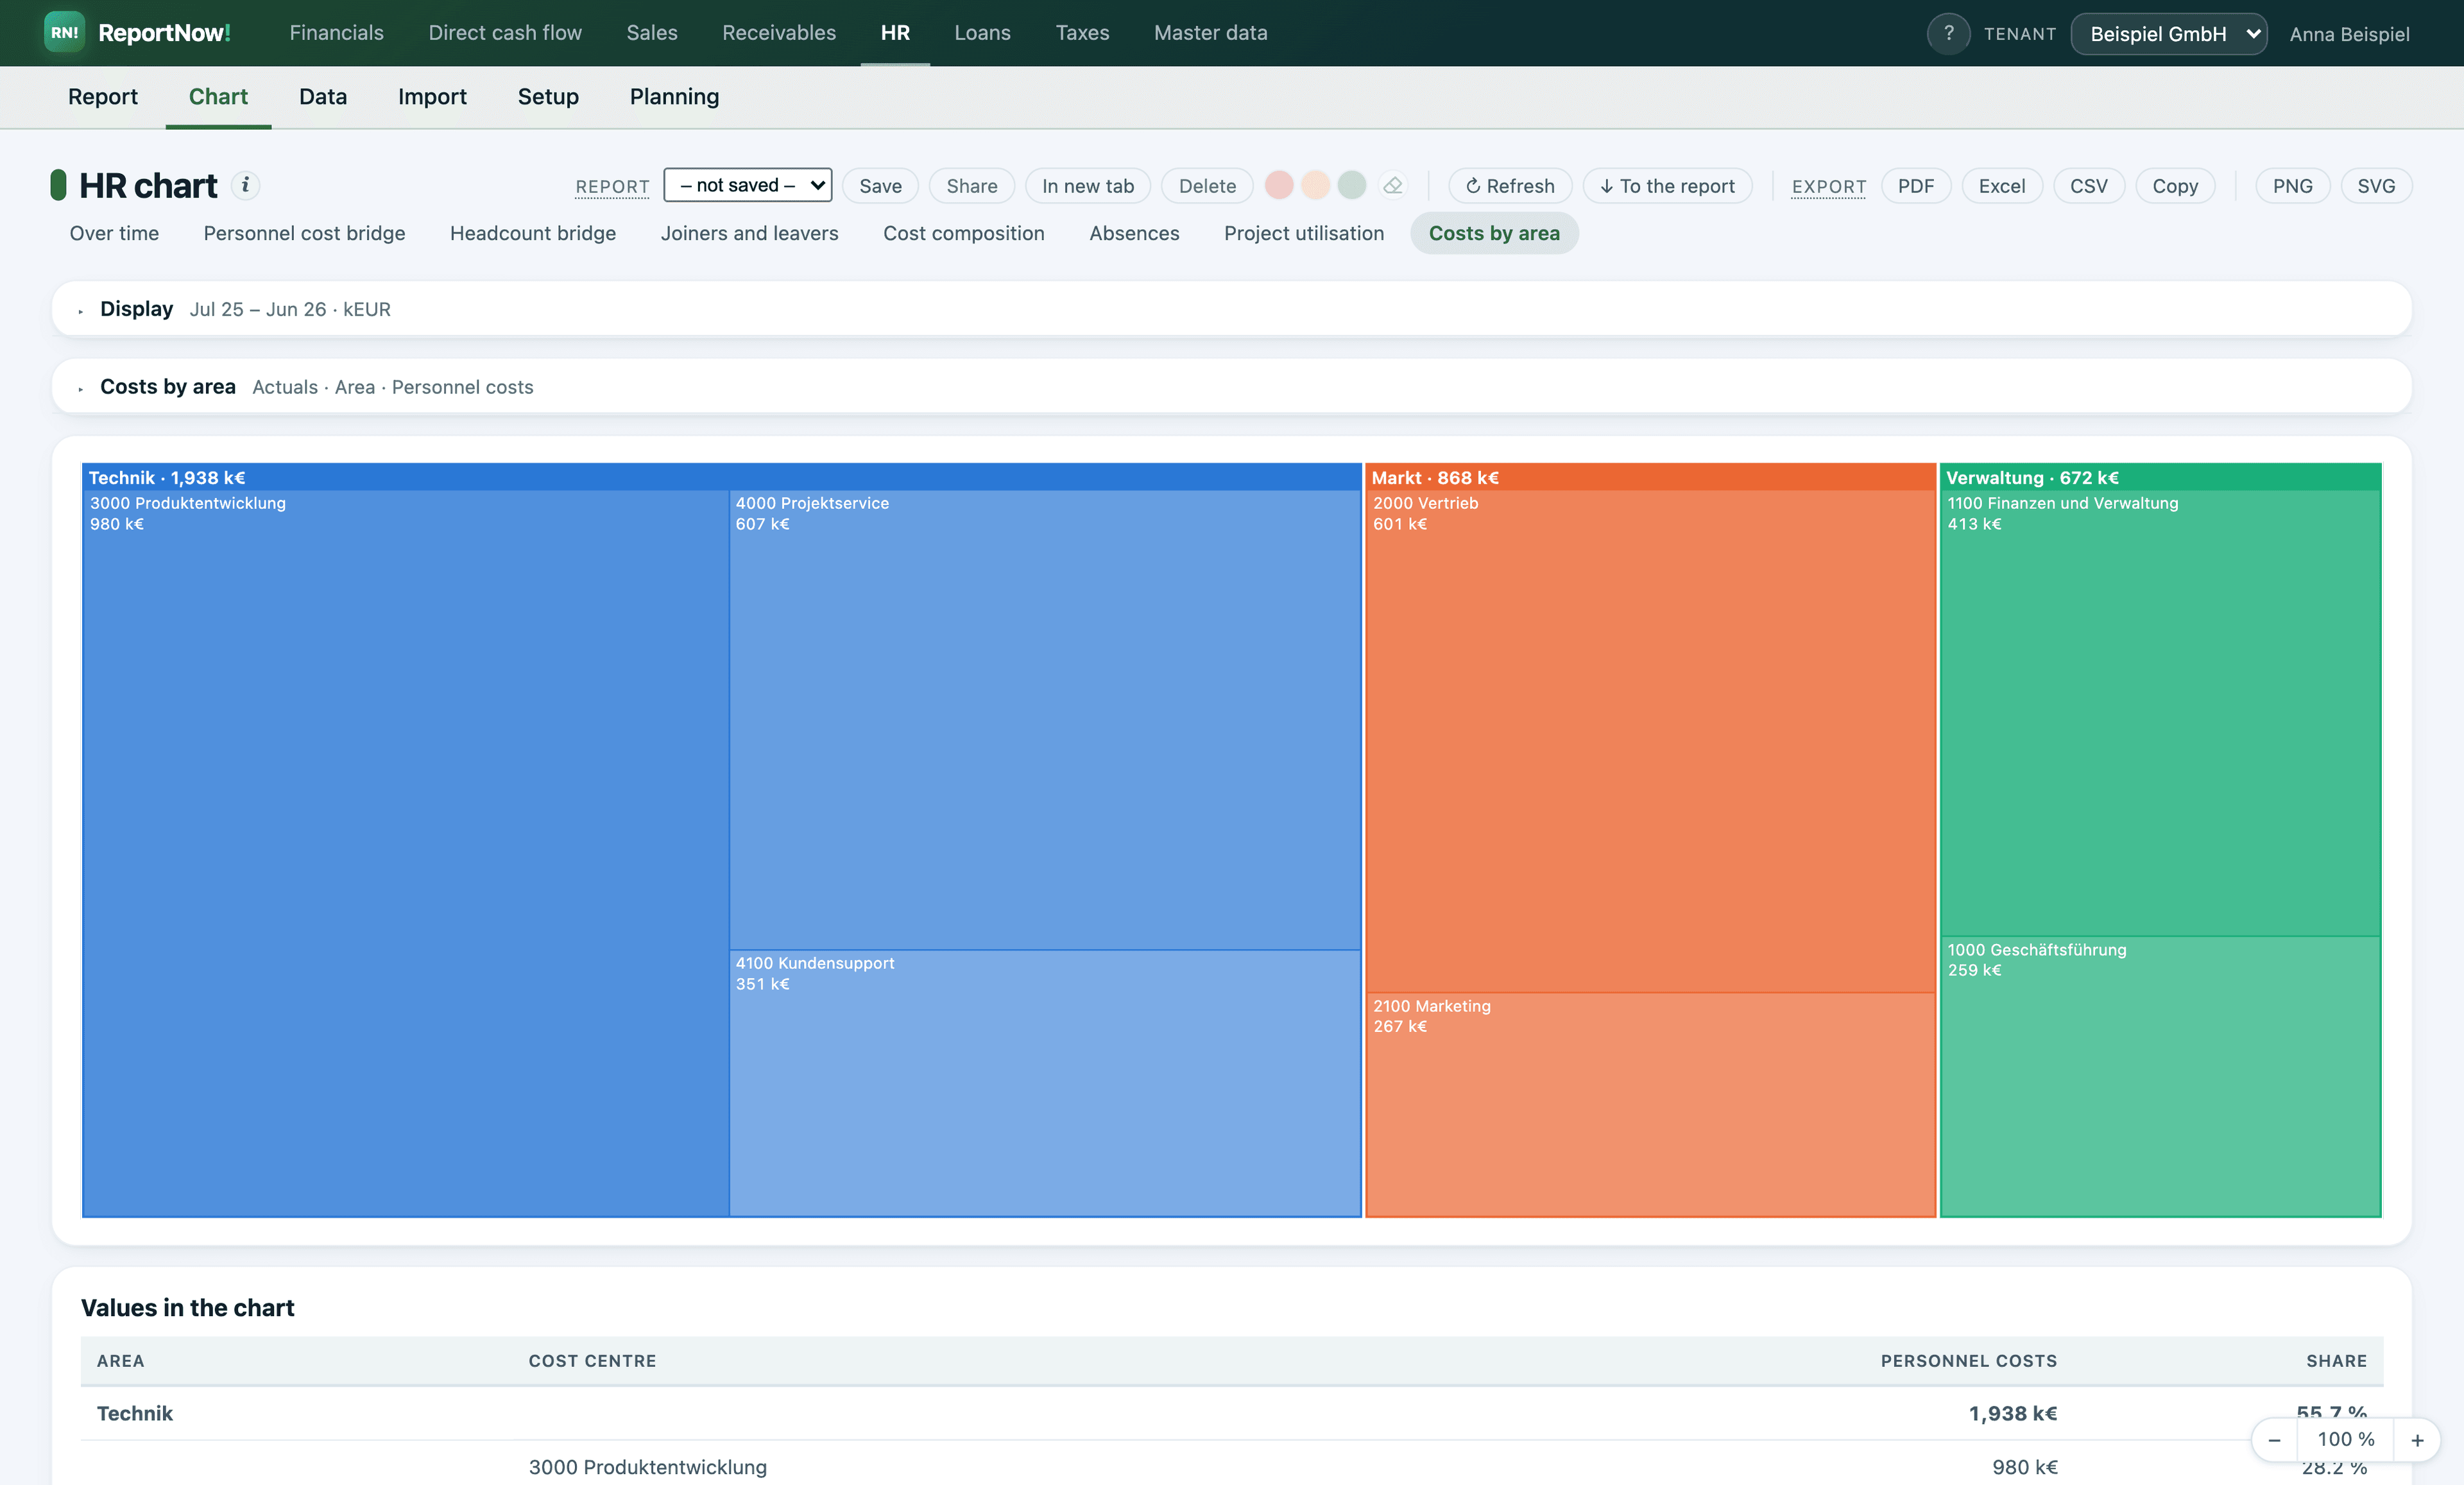
Task: Click the HR chart info icon
Action: coord(245,185)
